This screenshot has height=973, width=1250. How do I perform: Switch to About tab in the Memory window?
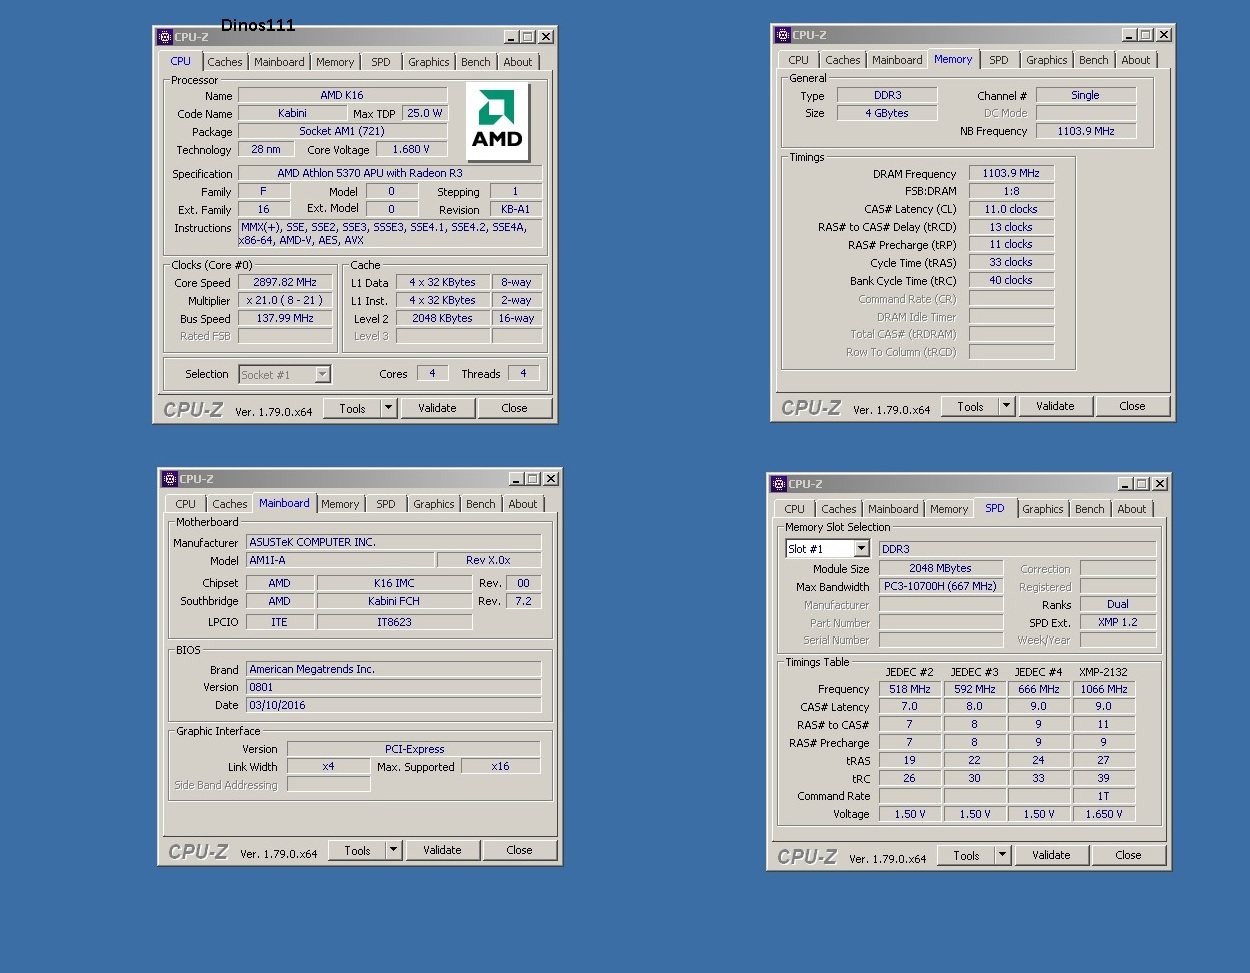coord(1136,60)
